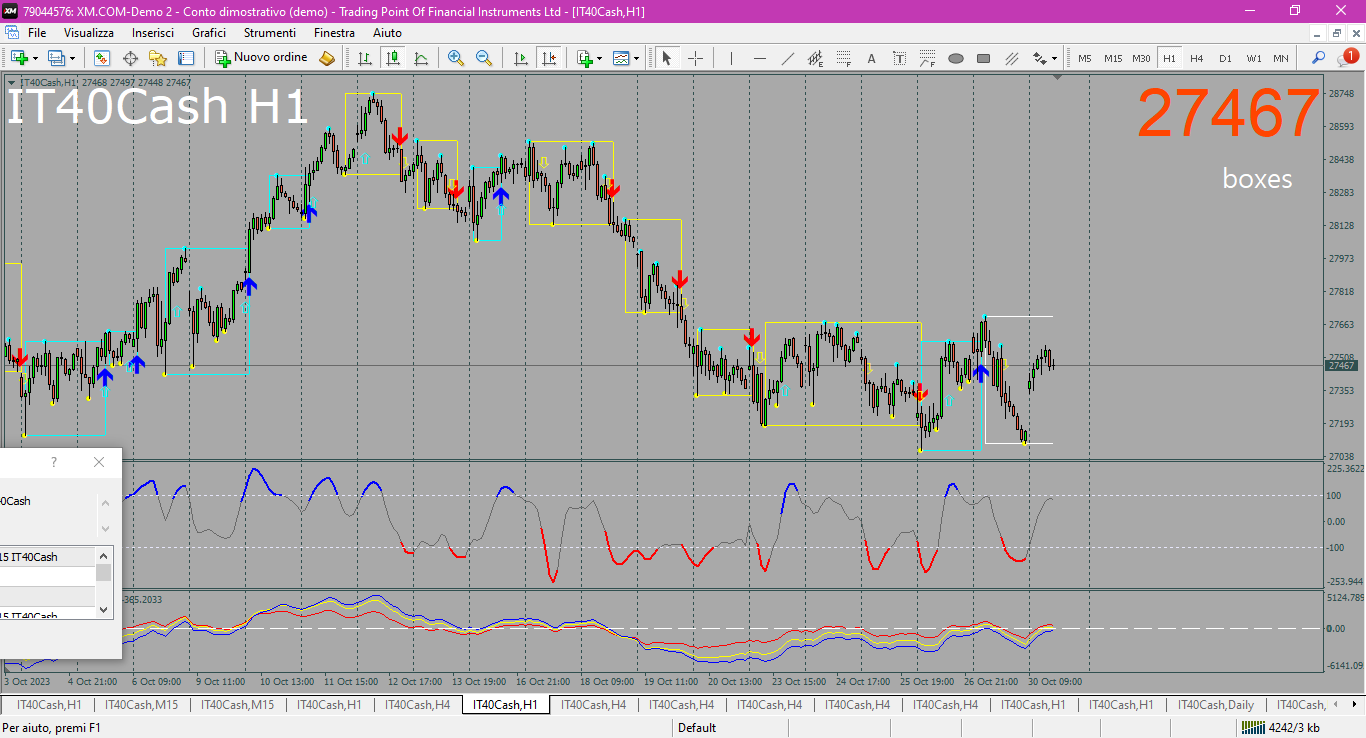1366x738 pixels.
Task: Switch chart to line chart mode
Action: click(x=421, y=58)
